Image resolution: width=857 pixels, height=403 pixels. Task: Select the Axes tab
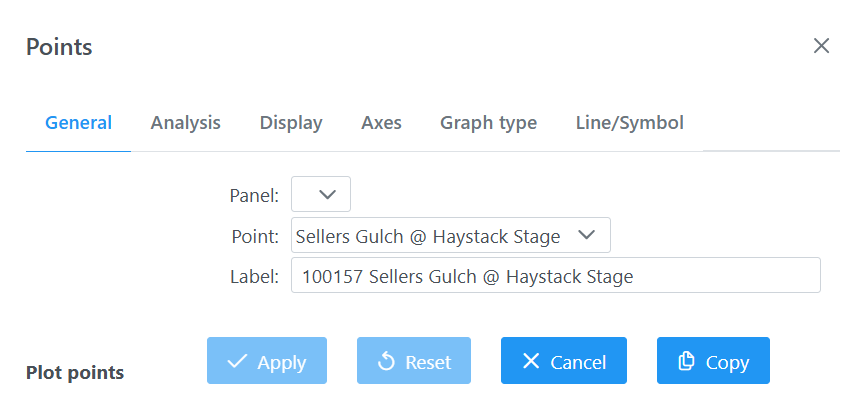[x=381, y=122]
